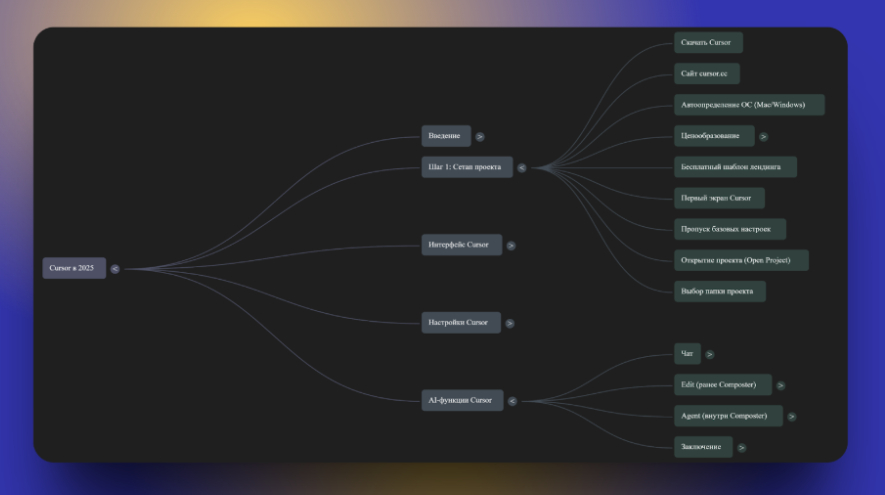Expand the Введение node arrow

(x=480, y=137)
